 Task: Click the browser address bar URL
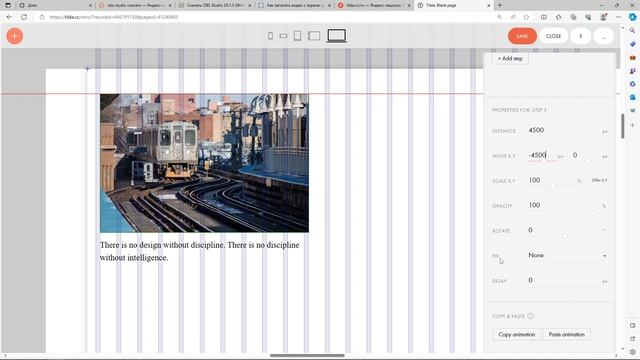[x=114, y=17]
